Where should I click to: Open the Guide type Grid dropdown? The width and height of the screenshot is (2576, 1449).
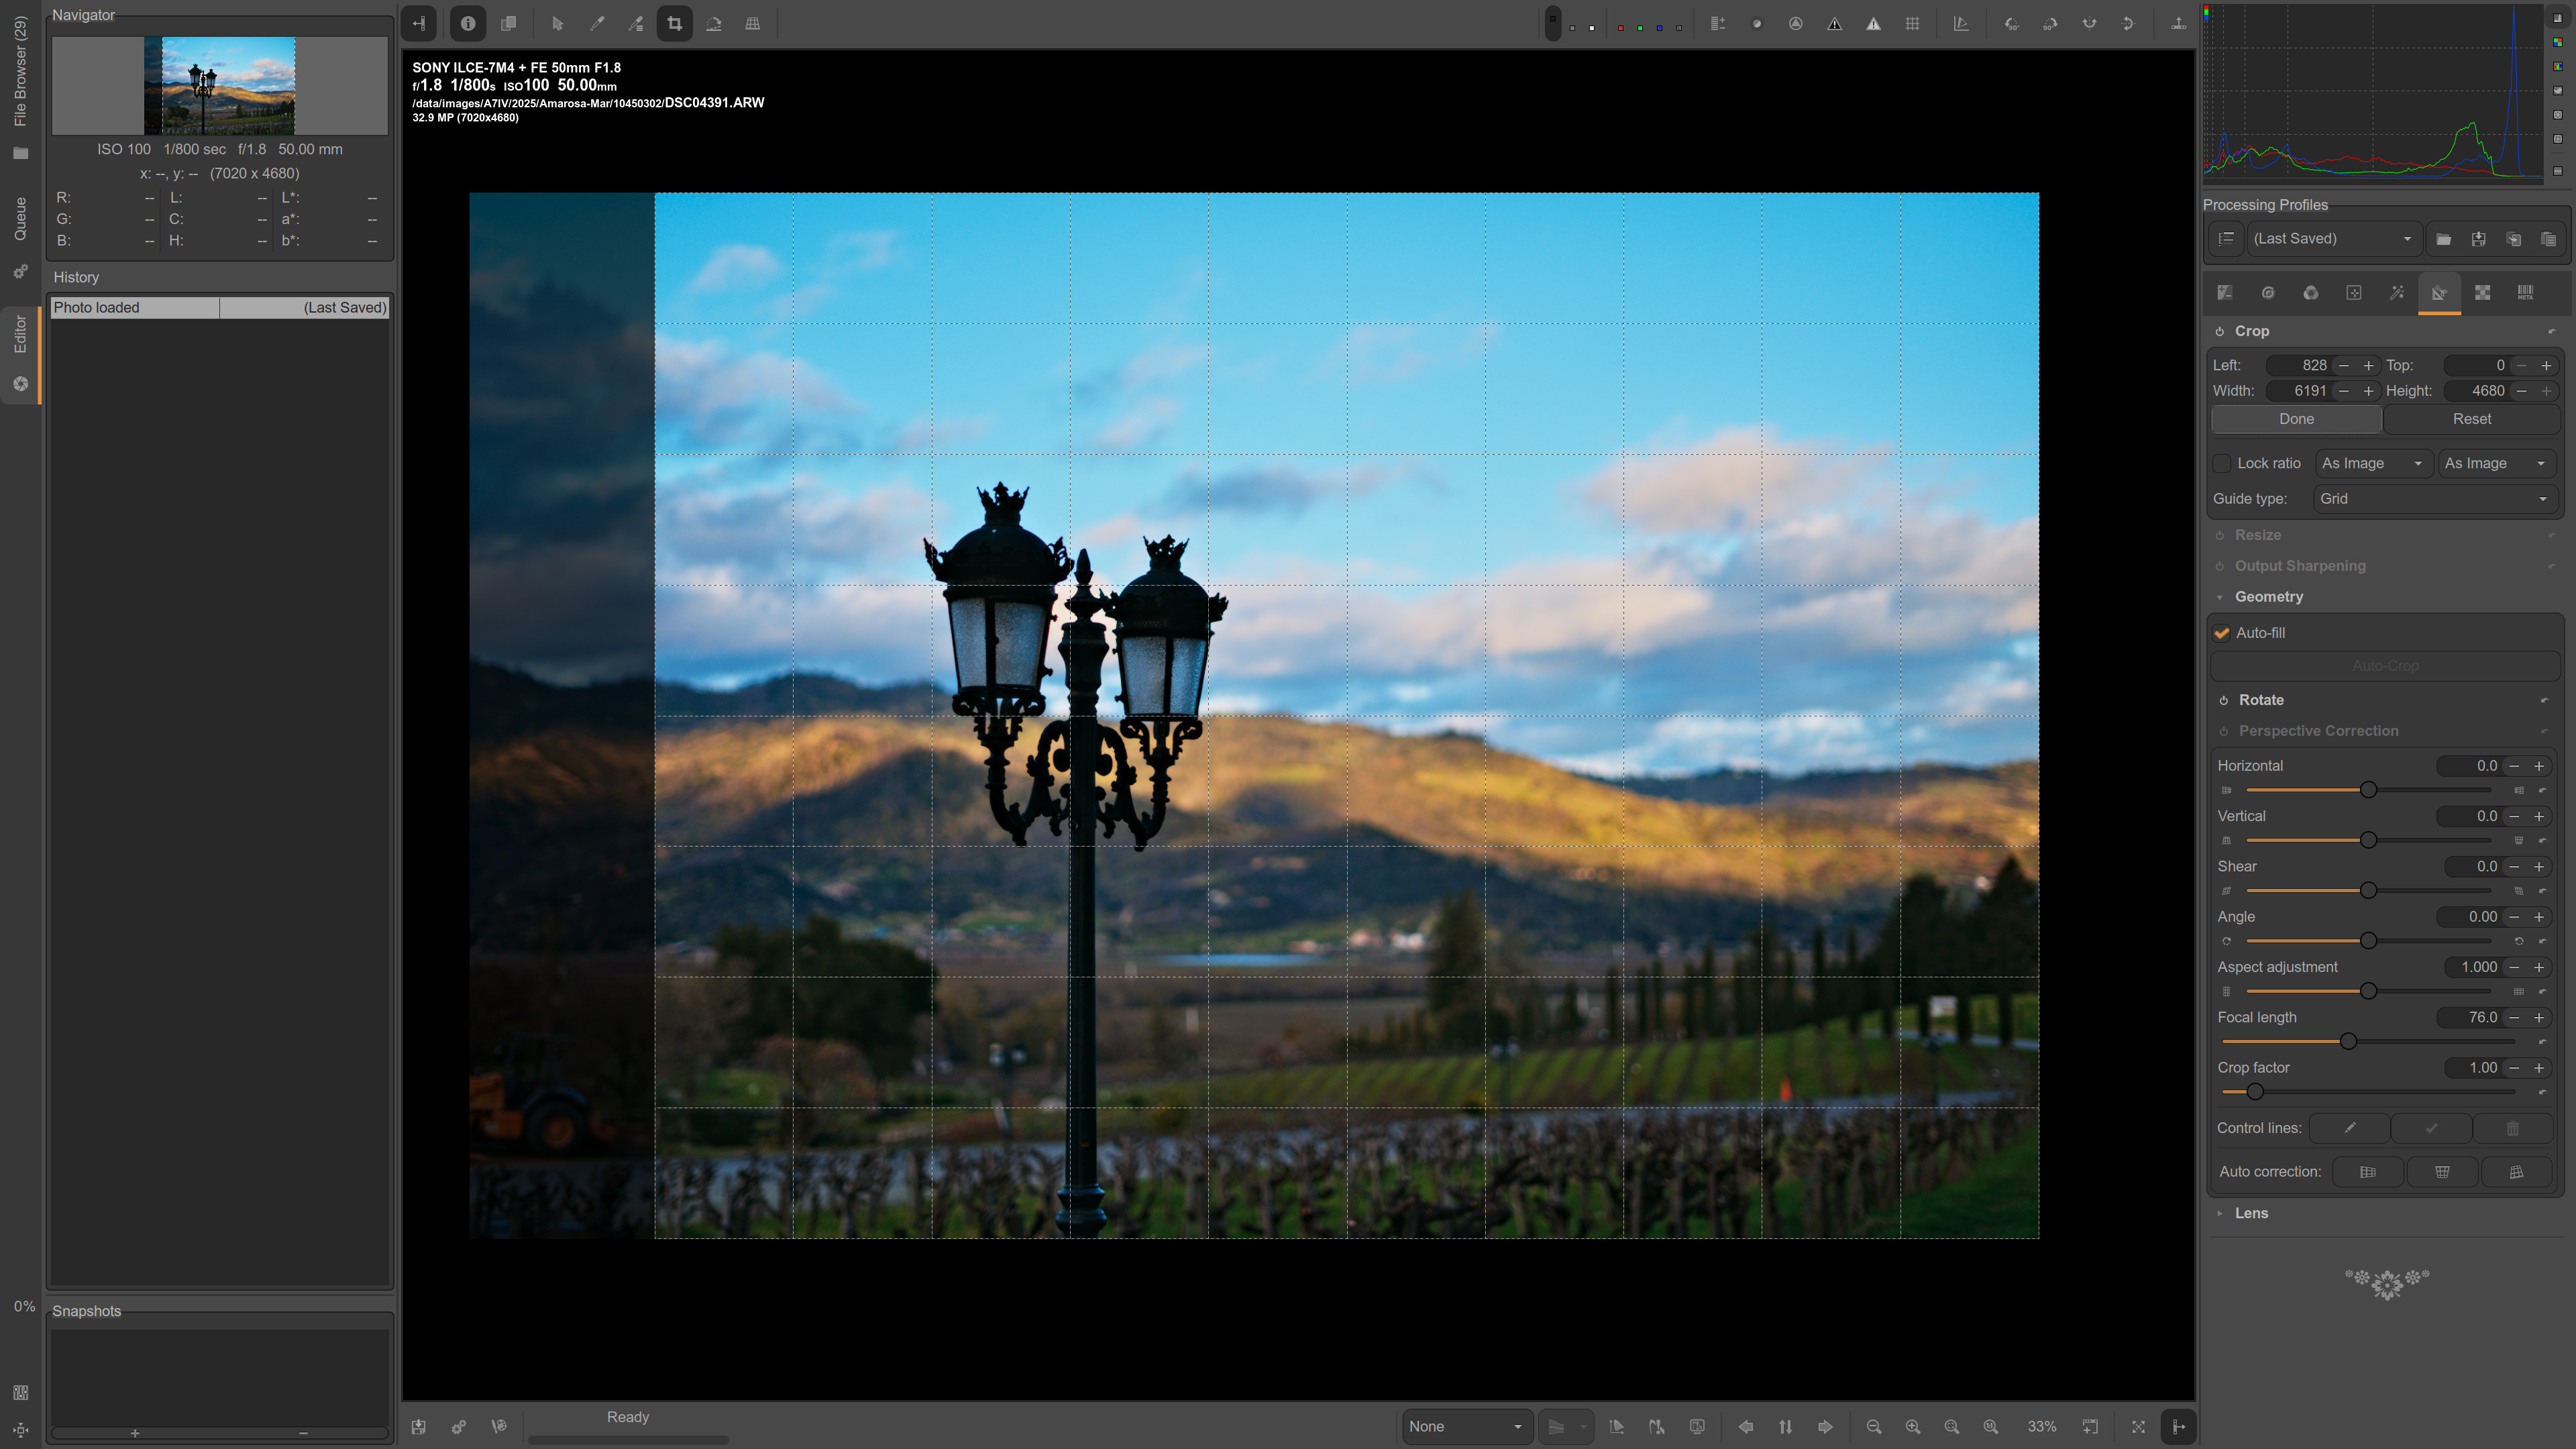pyautogui.click(x=2433, y=499)
